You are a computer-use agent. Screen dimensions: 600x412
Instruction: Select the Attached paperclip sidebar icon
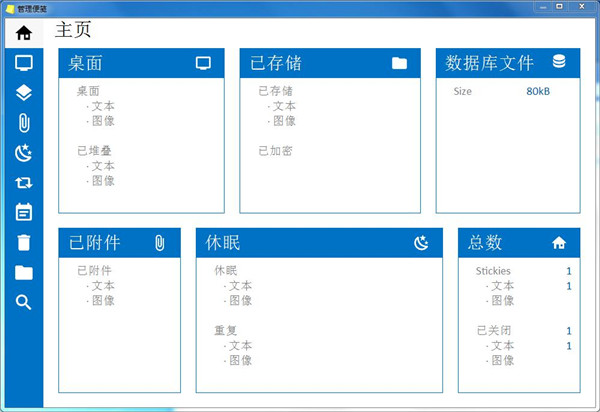pyautogui.click(x=24, y=123)
